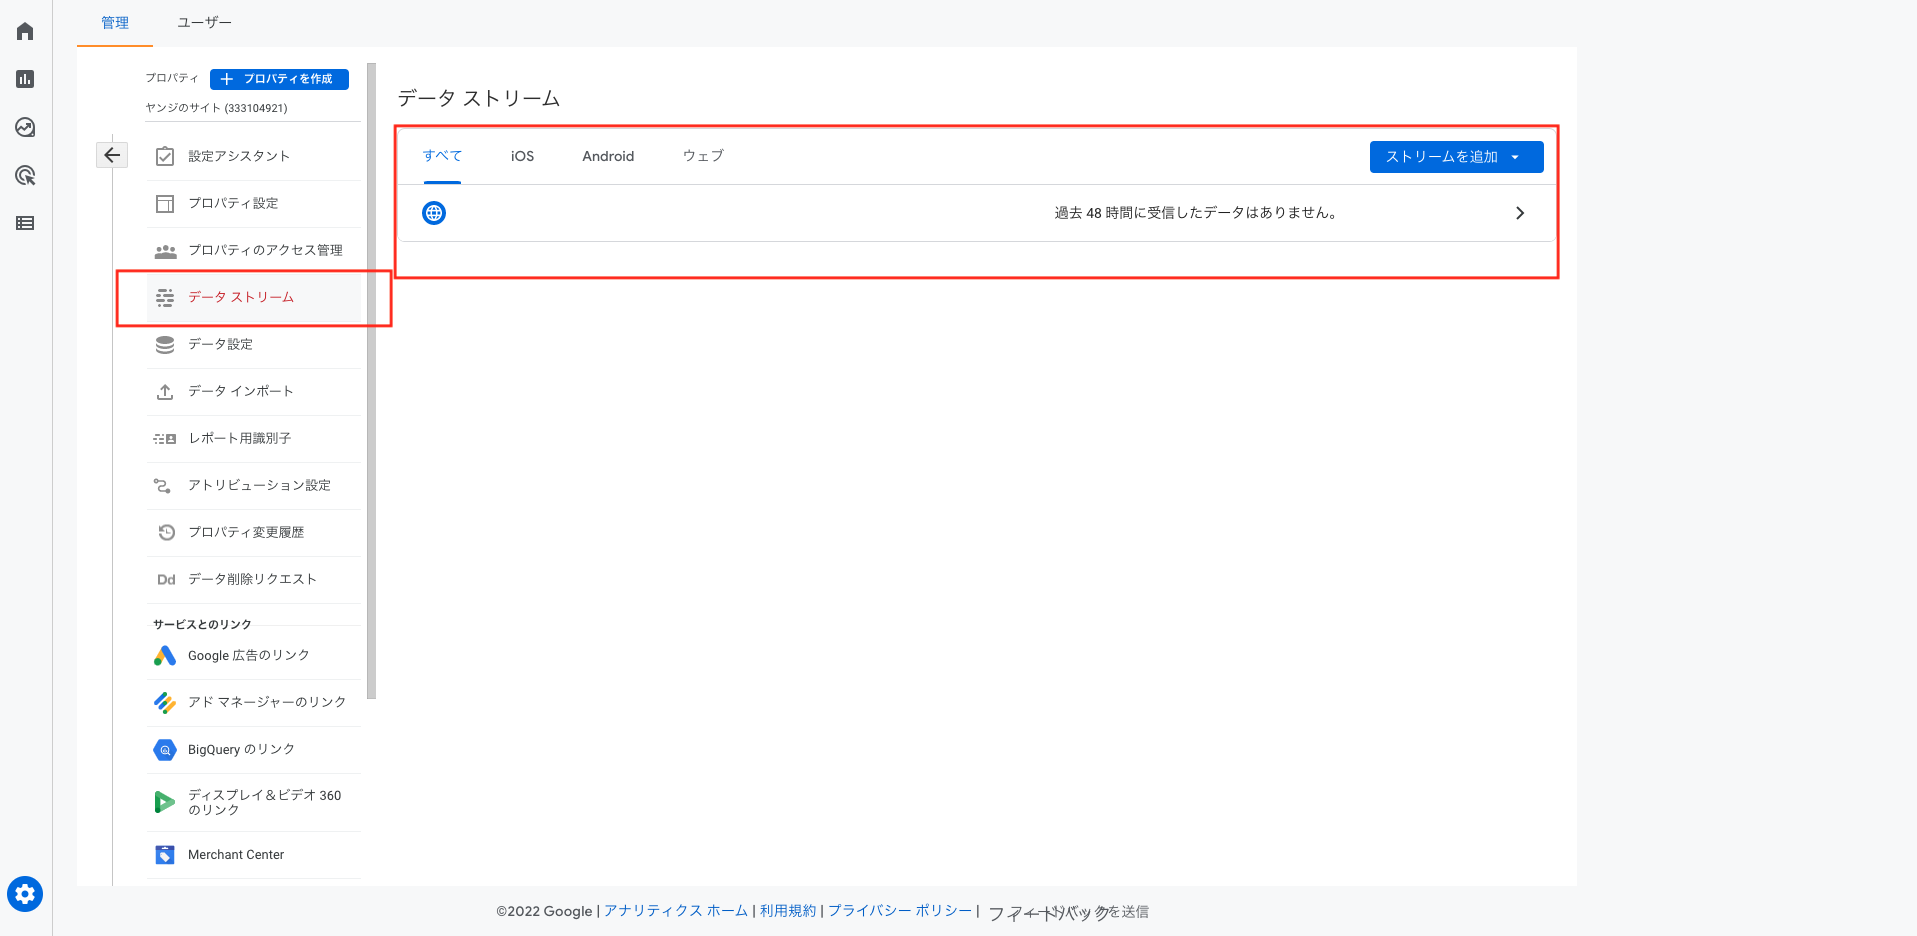The image size is (1917, 936).
Task: Open 設定アシスタント menu item
Action: click(x=239, y=156)
